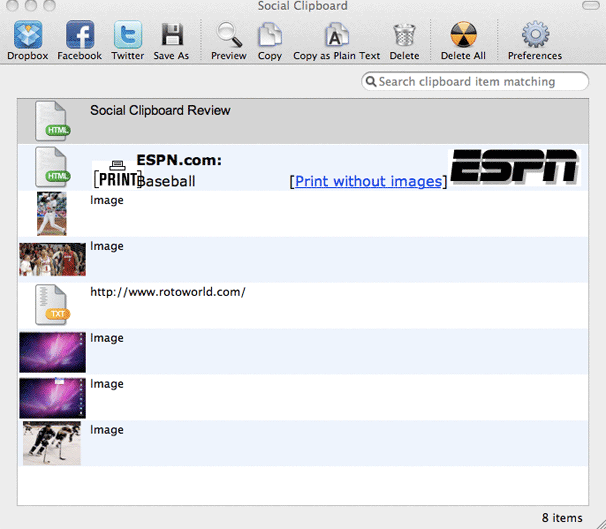The image size is (606, 529).
Task: Click the Save As floppy disk icon
Action: click(x=172, y=35)
